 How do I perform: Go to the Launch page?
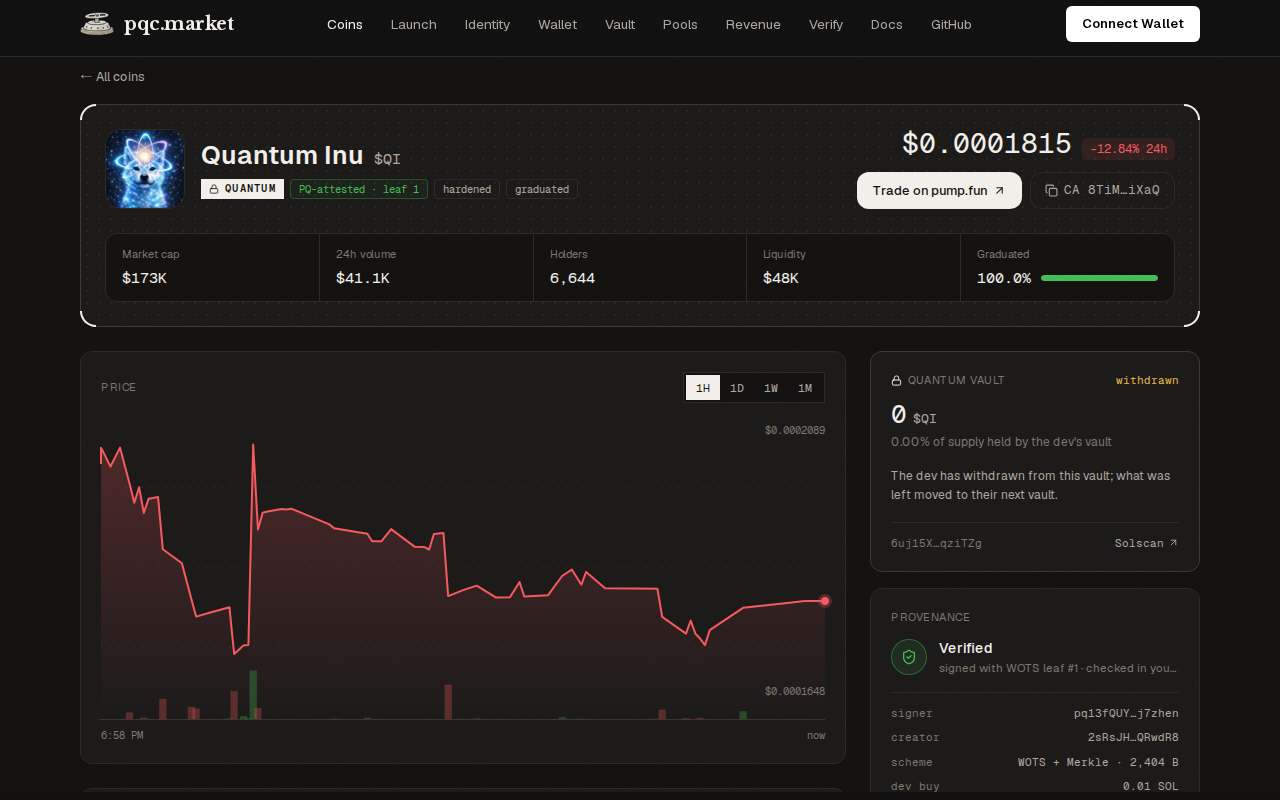tap(414, 24)
